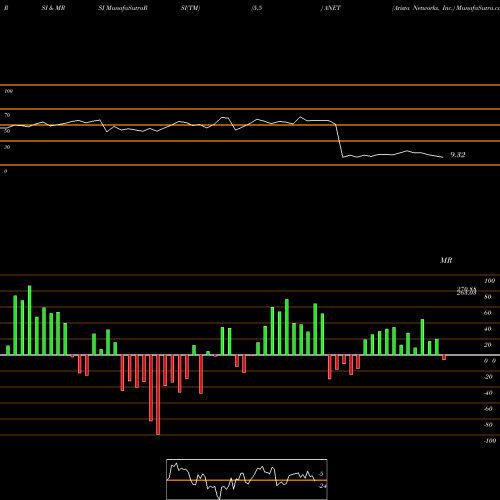Click the MR axis label 60

pos(488,313)
